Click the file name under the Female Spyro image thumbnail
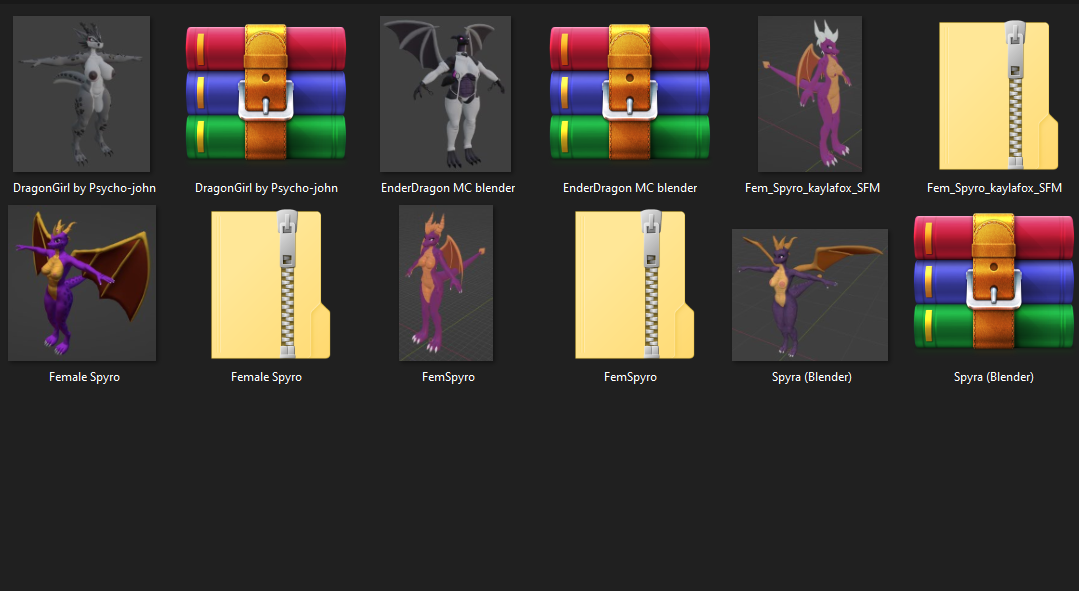1079x591 pixels. pos(85,377)
